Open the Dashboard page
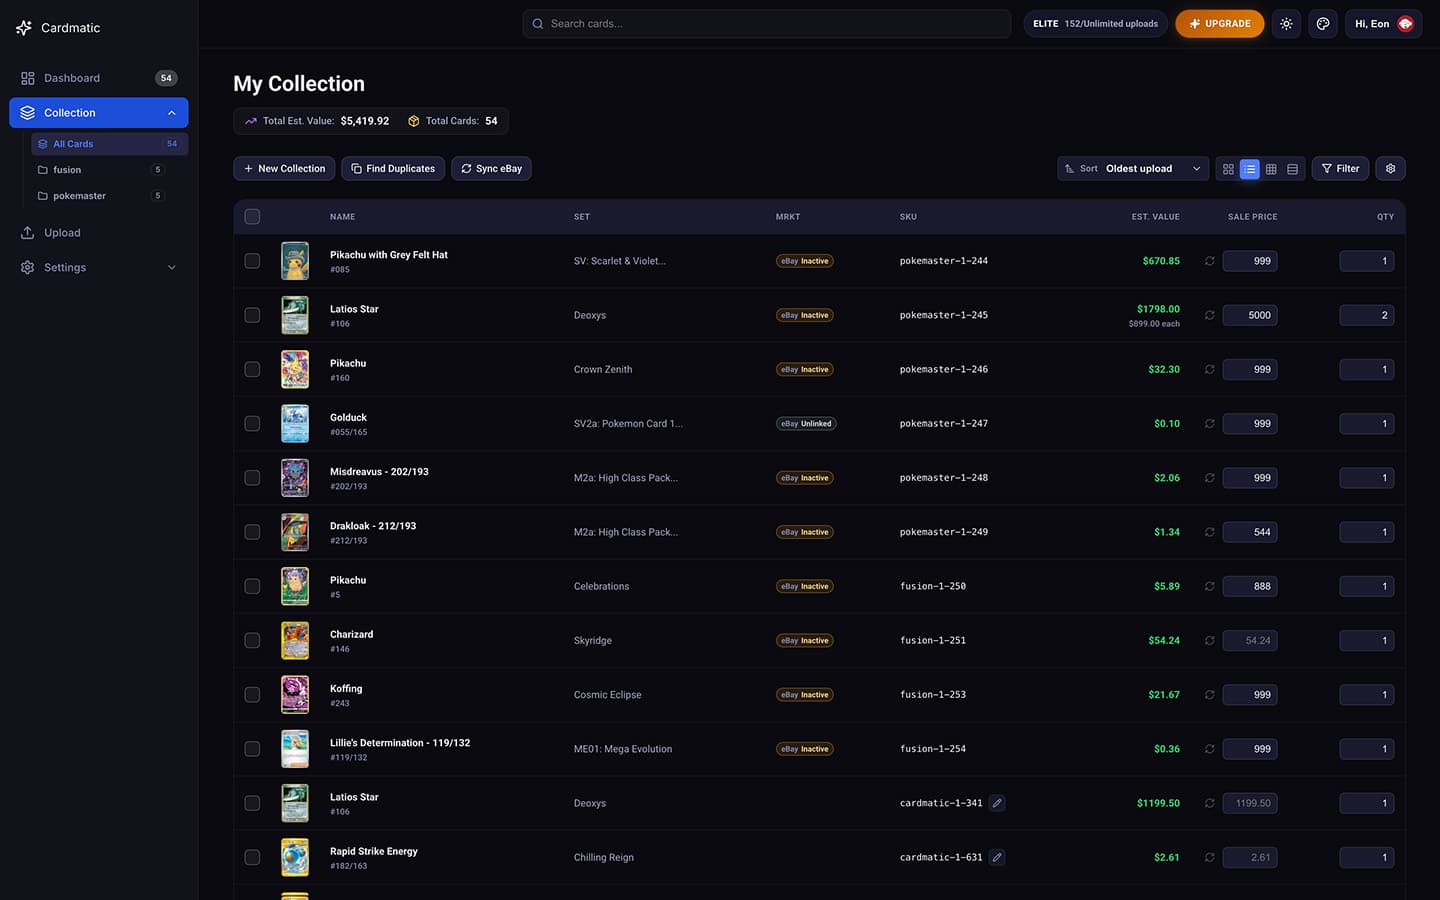 [x=98, y=78]
